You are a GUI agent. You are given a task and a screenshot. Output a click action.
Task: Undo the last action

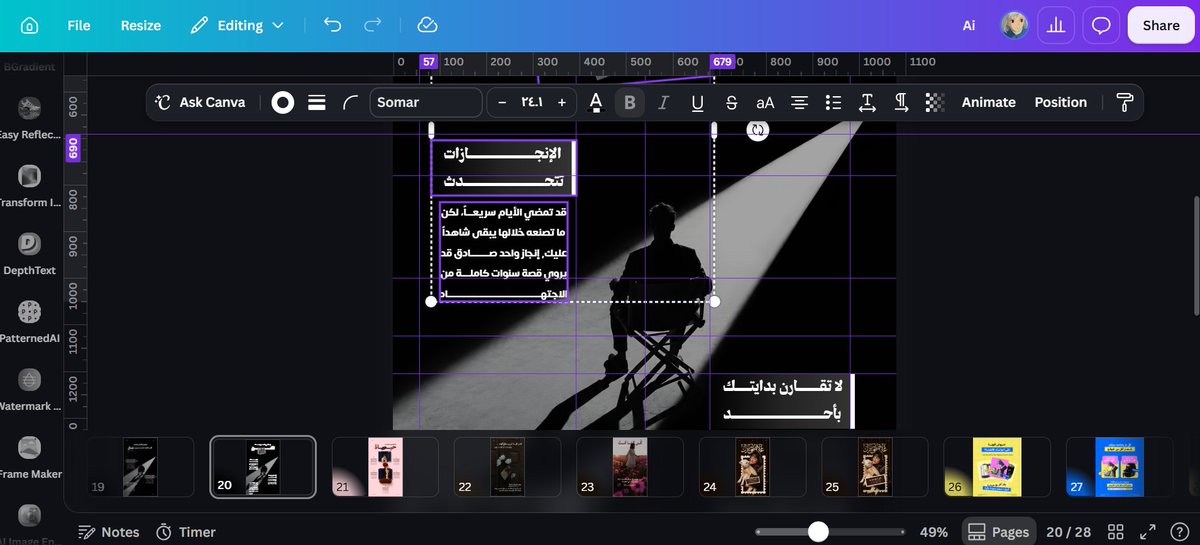click(x=333, y=26)
